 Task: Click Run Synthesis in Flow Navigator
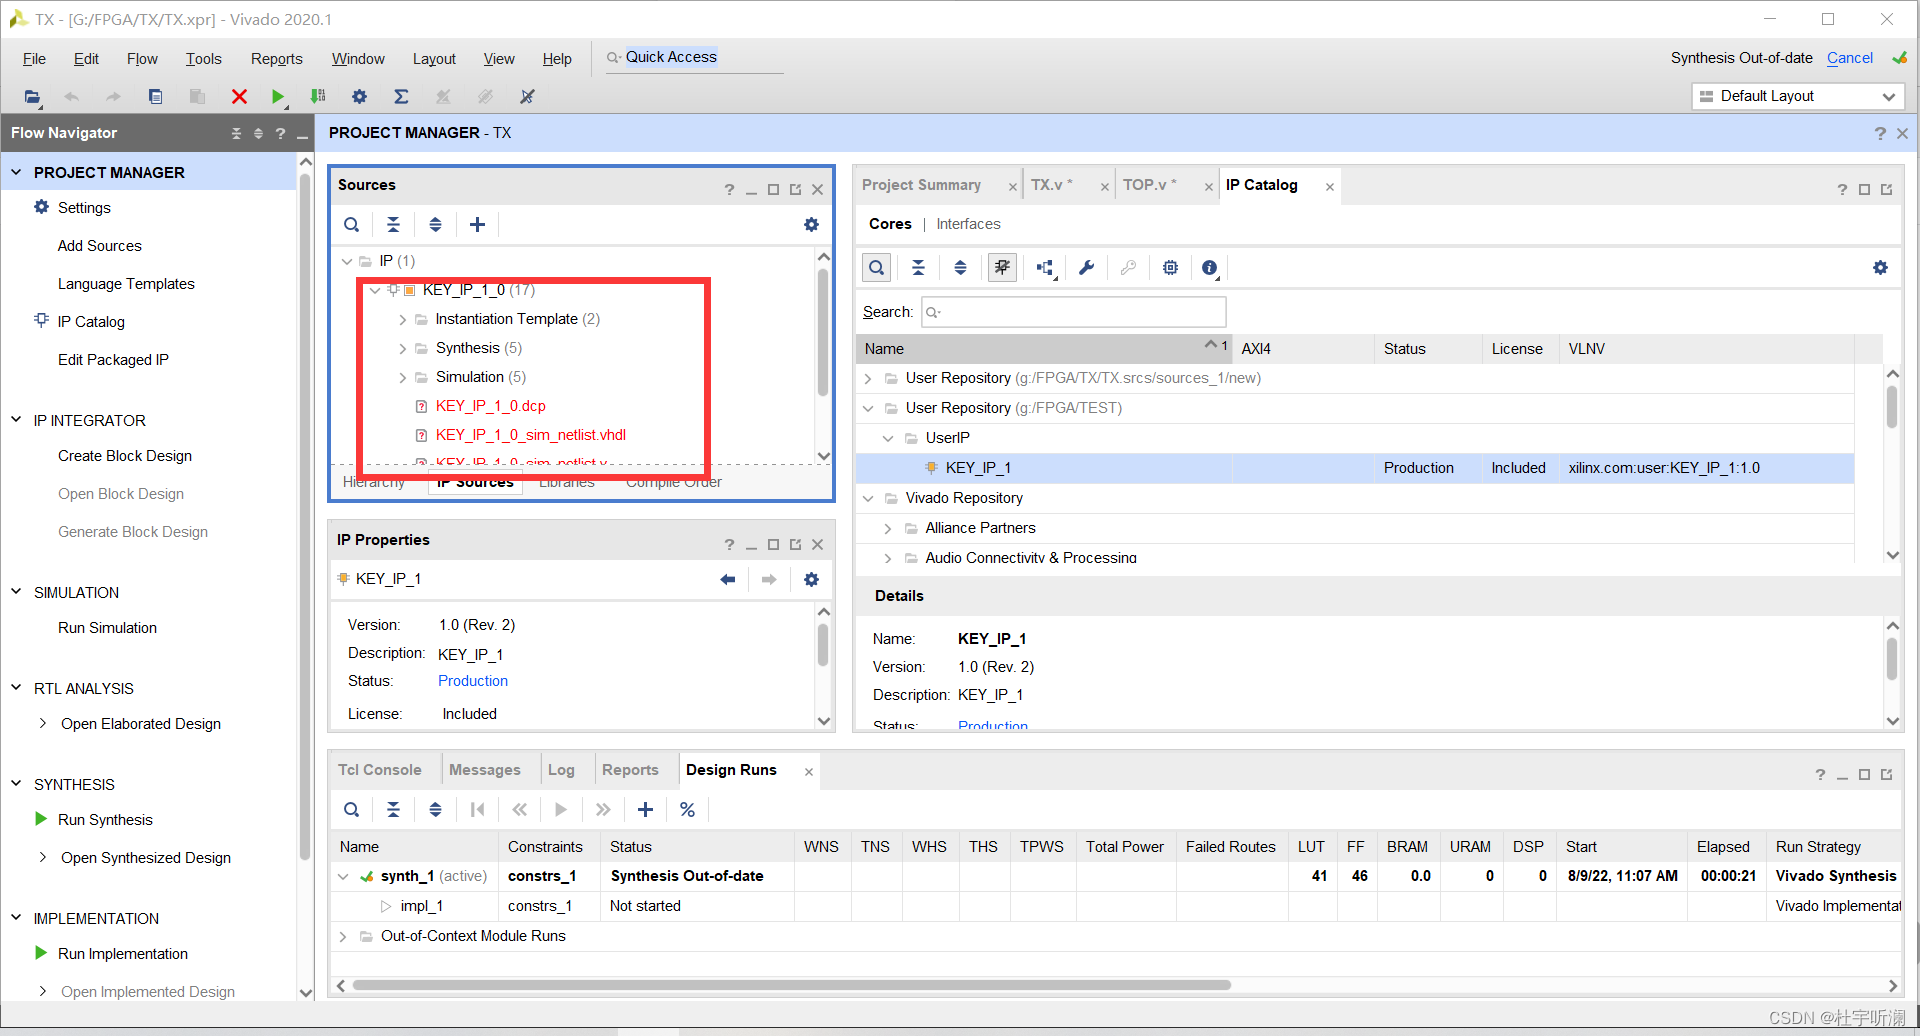[x=105, y=820]
